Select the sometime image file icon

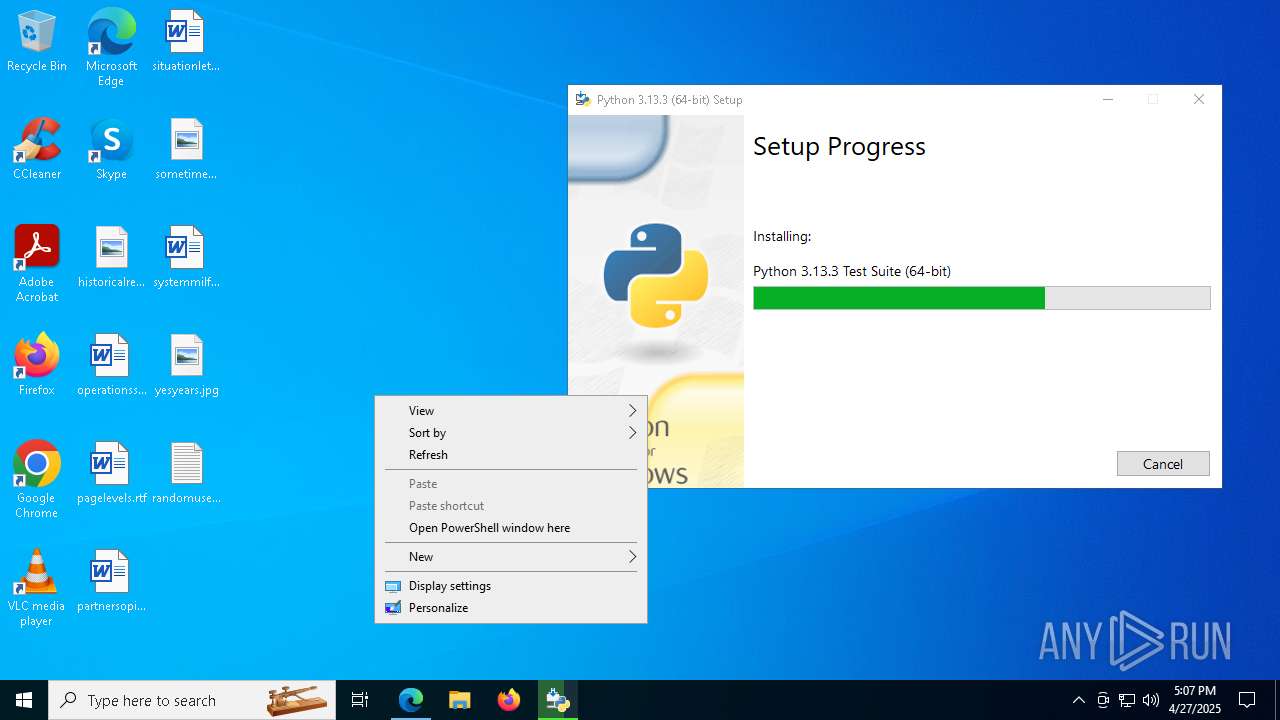pyautogui.click(x=186, y=150)
